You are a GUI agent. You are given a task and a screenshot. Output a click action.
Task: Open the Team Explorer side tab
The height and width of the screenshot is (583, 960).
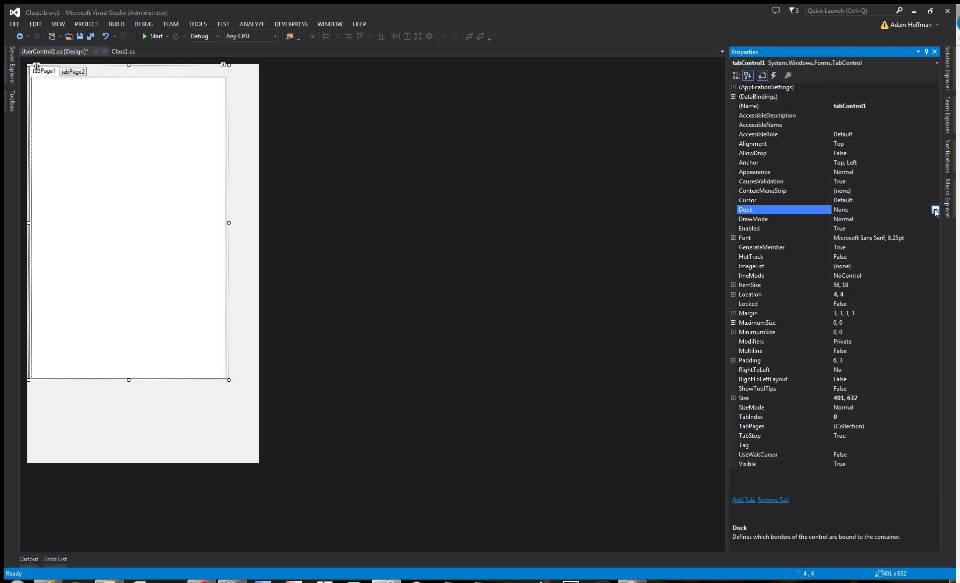947,115
